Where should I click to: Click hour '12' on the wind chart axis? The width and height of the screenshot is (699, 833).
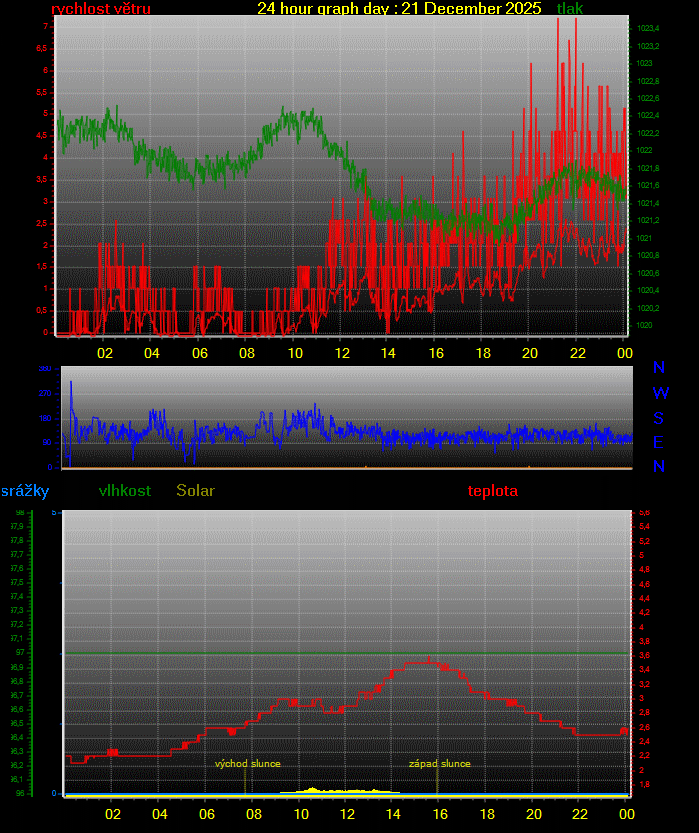click(342, 353)
